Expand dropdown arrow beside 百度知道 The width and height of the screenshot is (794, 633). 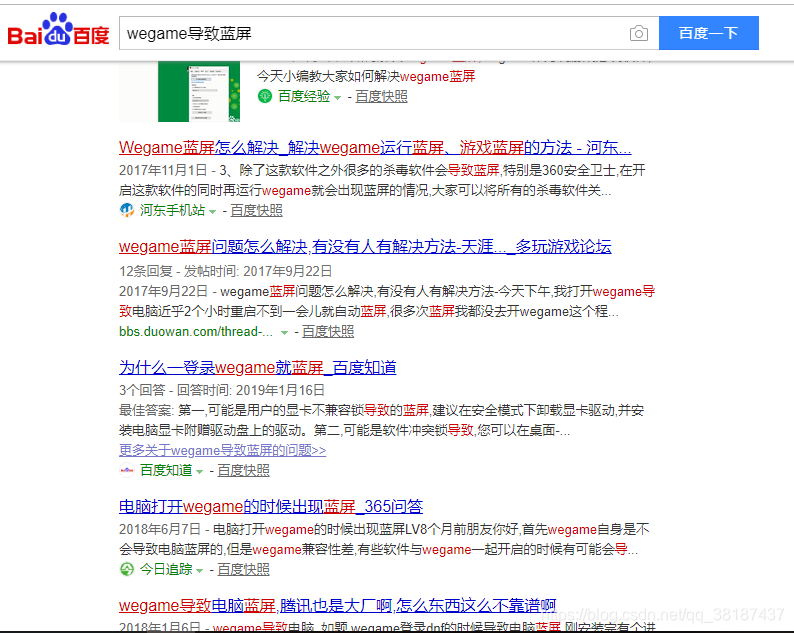(200, 472)
